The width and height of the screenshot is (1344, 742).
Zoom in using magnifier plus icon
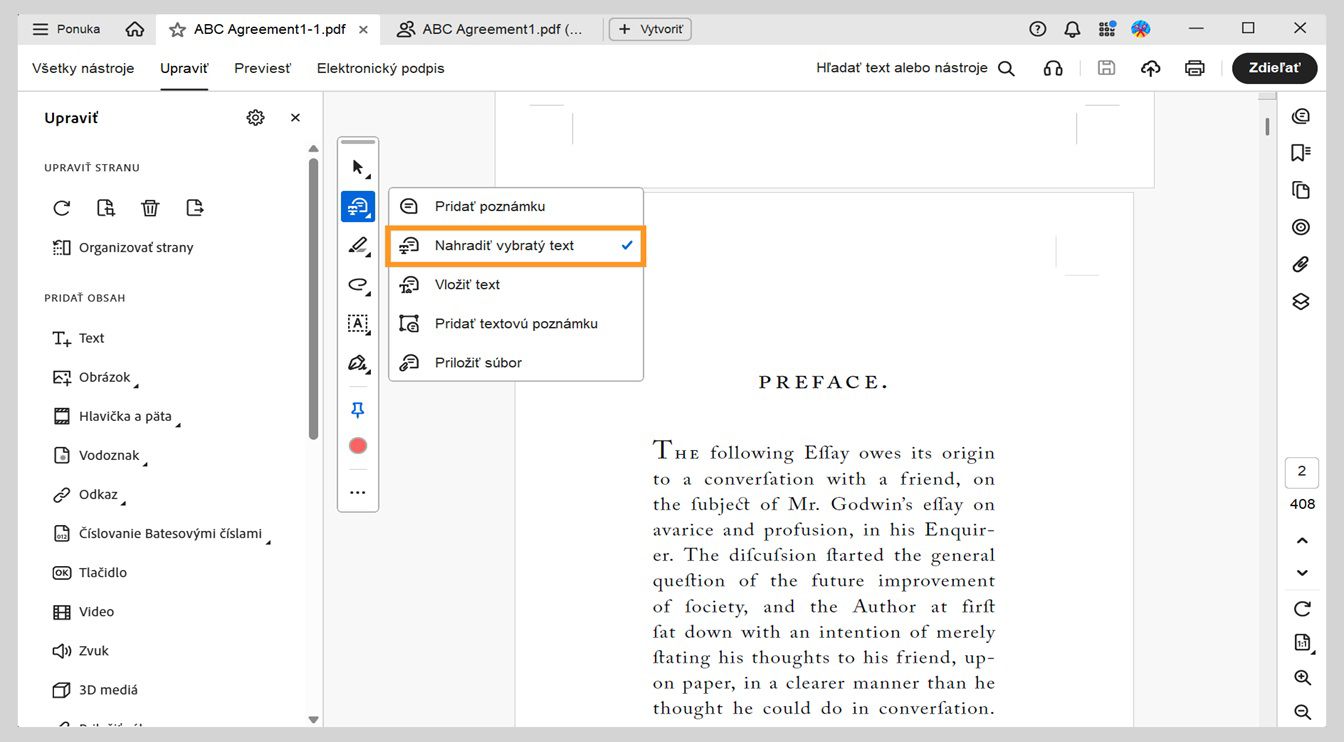click(x=1302, y=677)
